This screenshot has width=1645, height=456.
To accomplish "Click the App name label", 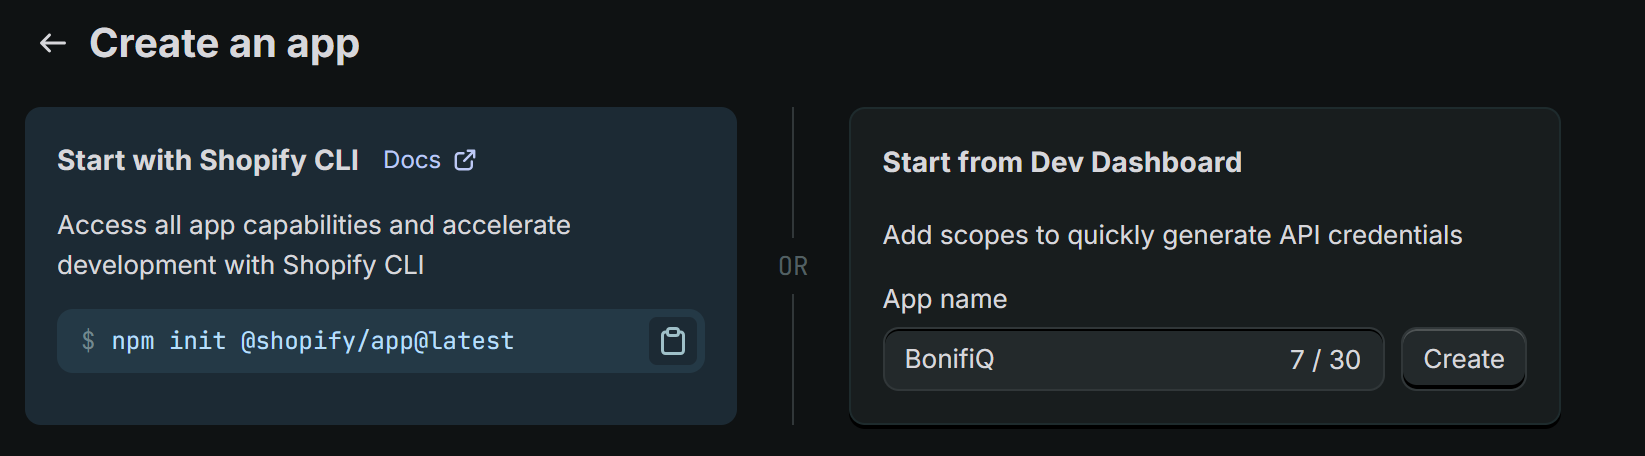I will (945, 299).
